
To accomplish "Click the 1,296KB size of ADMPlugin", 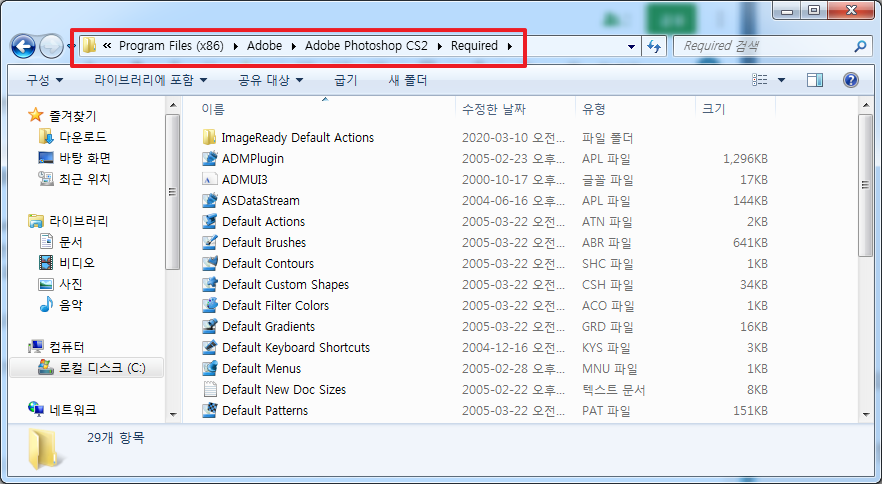I will pos(745,159).
